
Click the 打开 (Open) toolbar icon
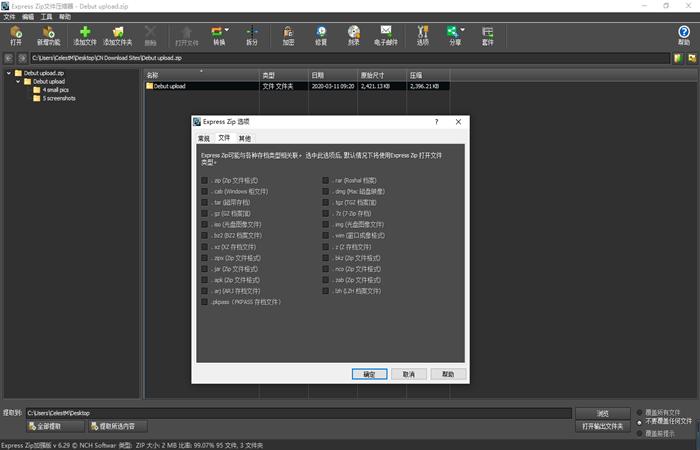click(15, 36)
